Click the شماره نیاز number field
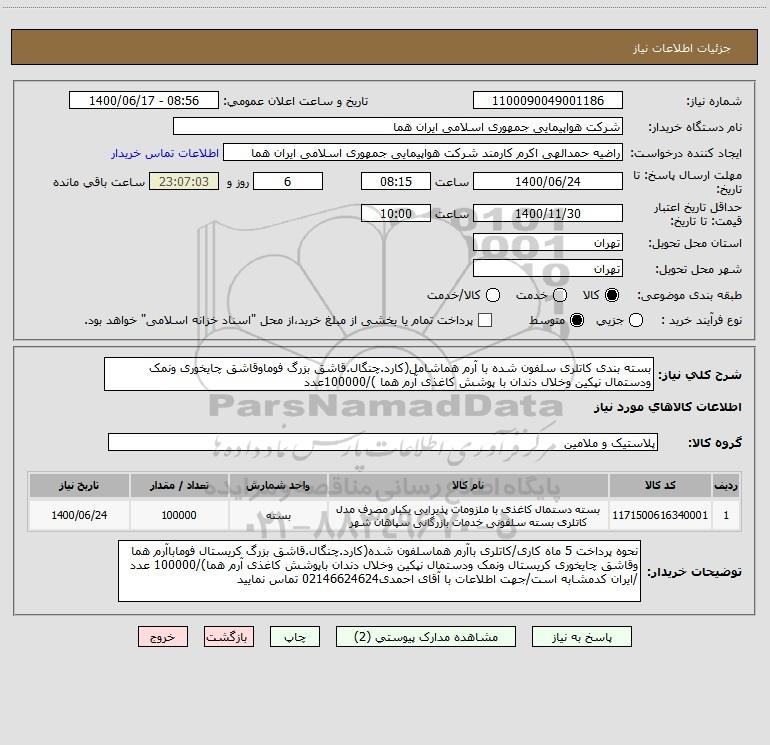 548,101
